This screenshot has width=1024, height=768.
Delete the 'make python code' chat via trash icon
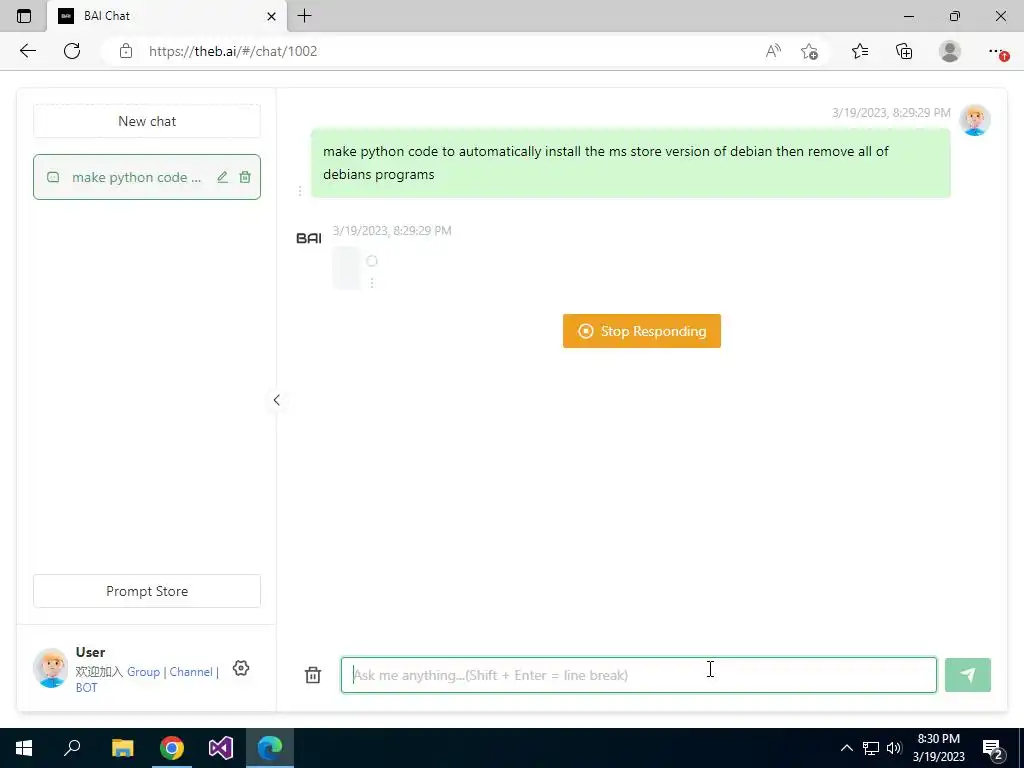coord(245,177)
